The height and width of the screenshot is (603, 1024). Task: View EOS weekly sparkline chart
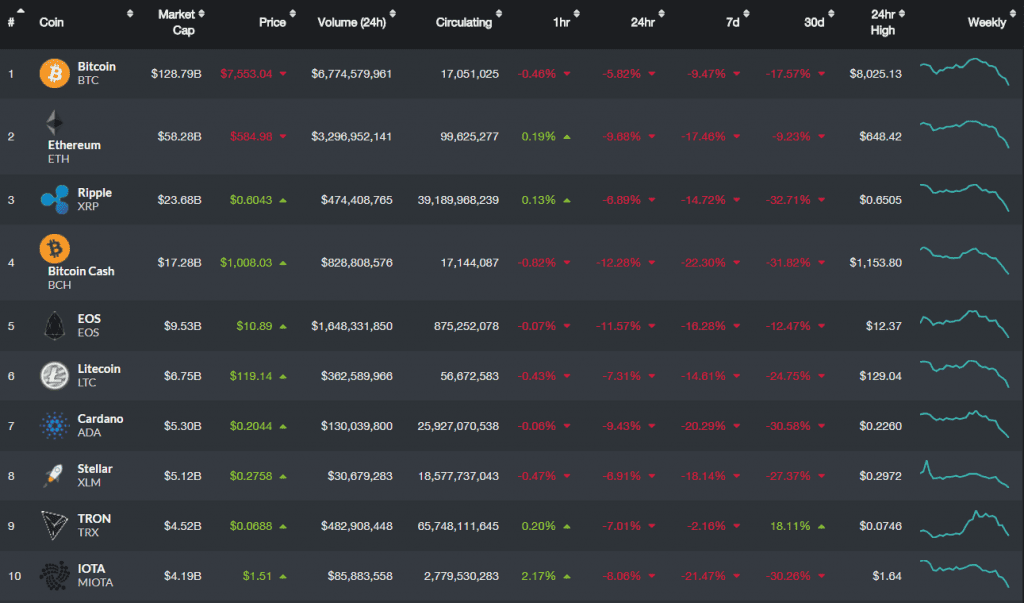965,323
